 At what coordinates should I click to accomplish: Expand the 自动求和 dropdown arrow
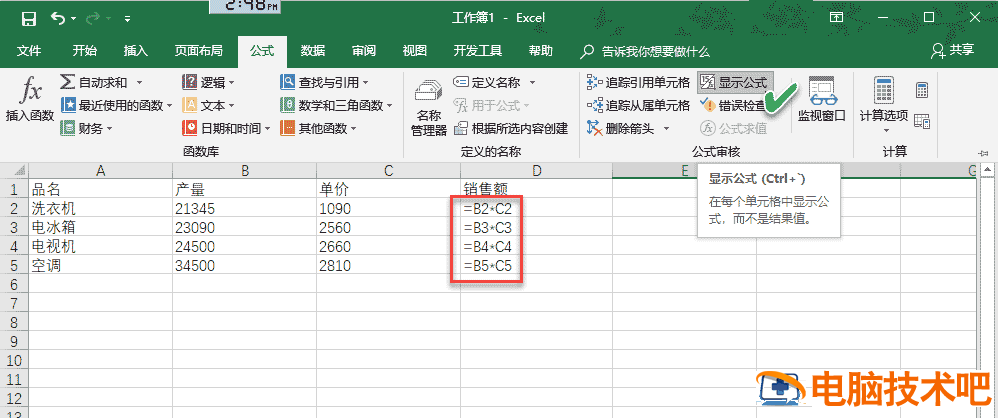139,83
